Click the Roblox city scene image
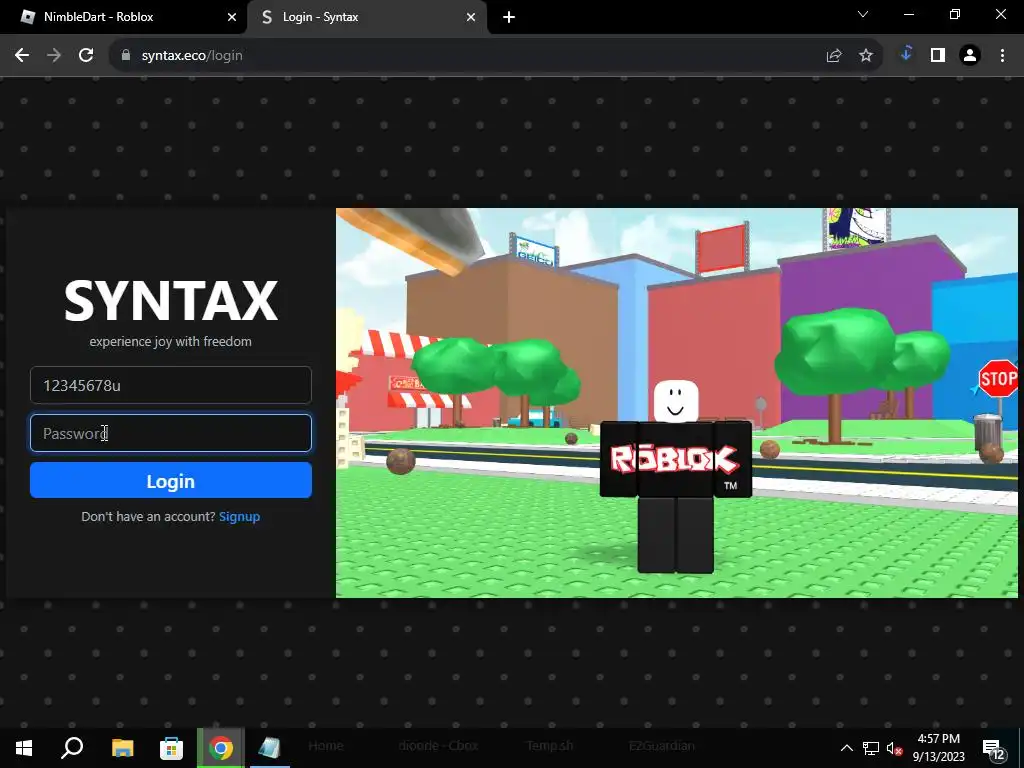 (x=677, y=403)
